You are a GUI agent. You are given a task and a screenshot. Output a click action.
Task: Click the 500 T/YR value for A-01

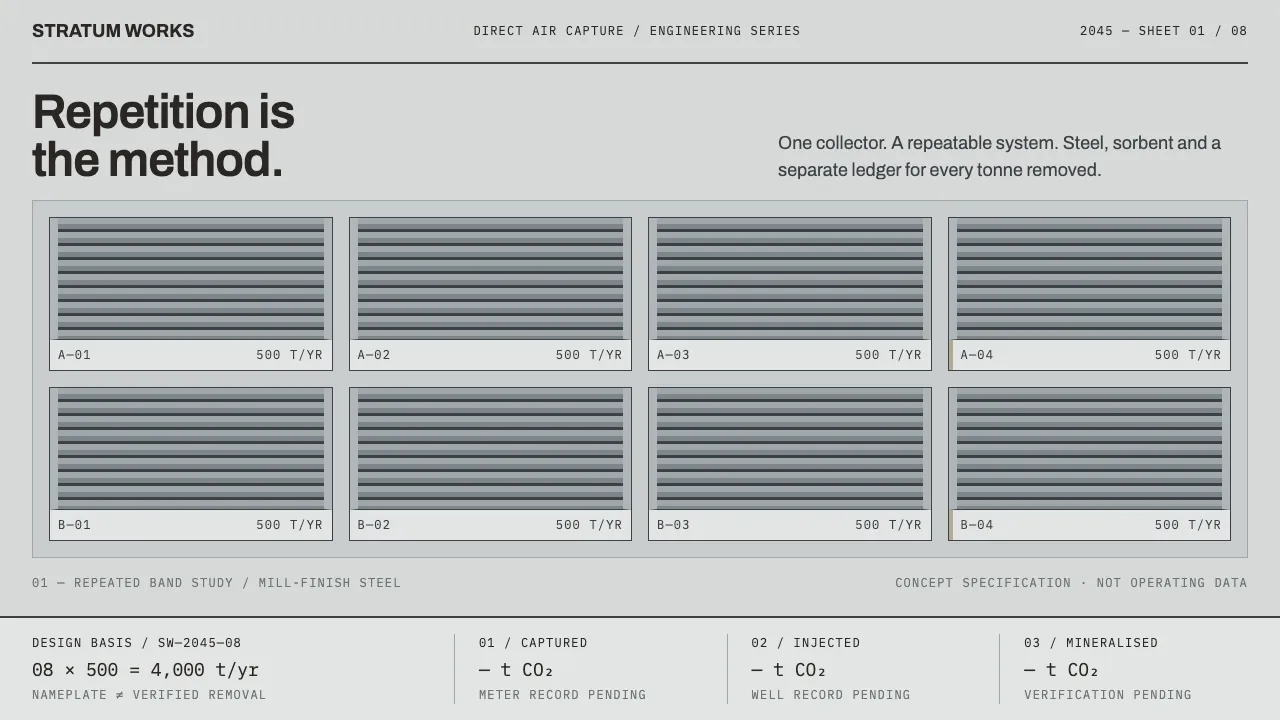point(290,355)
